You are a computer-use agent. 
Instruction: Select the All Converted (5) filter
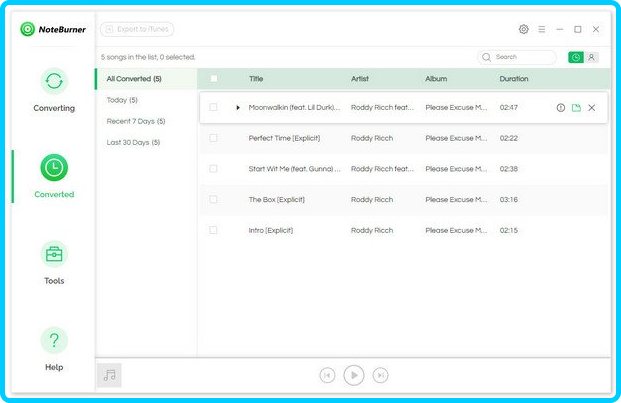click(146, 79)
